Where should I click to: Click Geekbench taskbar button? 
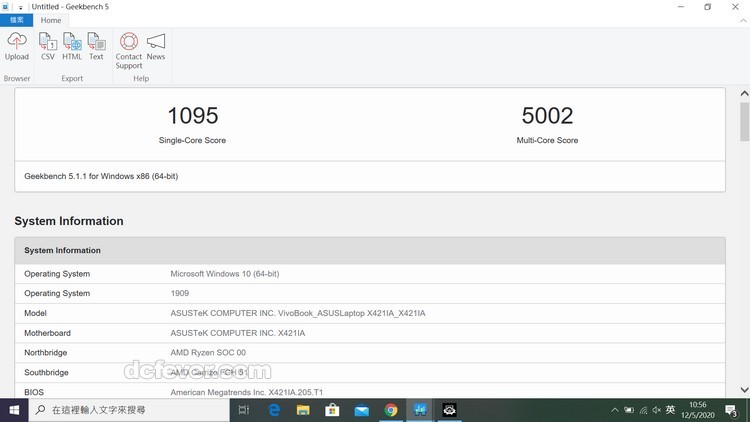click(x=420, y=410)
